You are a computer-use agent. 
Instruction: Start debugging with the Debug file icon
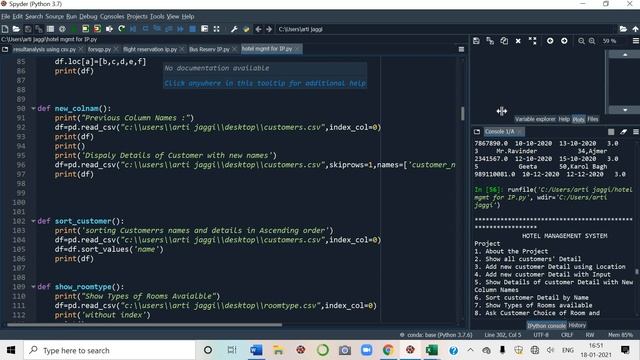(x=133, y=29)
